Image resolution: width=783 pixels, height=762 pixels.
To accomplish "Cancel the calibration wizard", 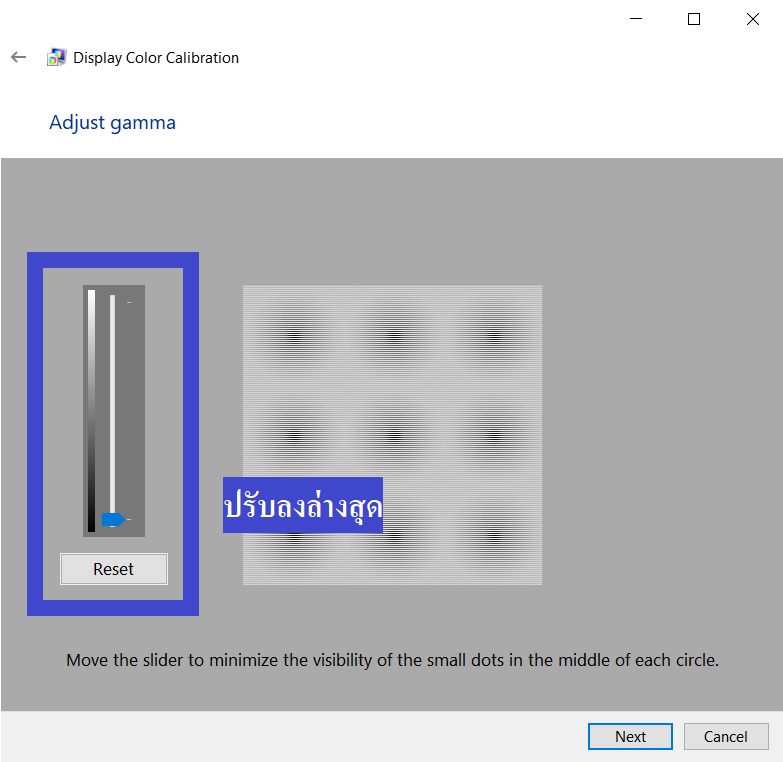I will (726, 737).
